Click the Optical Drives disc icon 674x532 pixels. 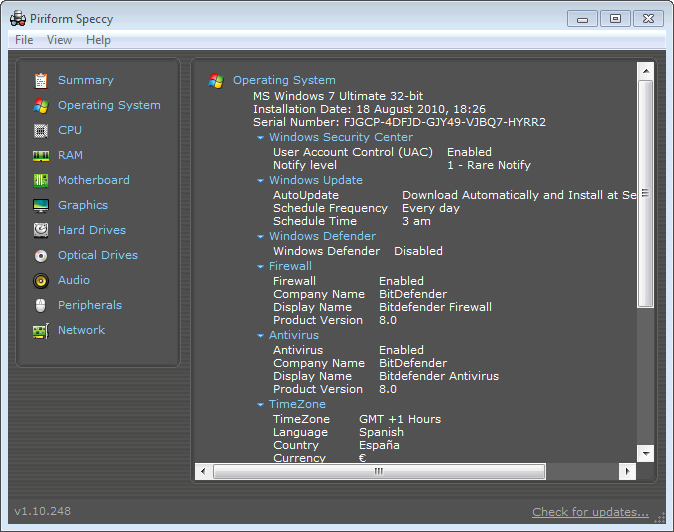[41, 256]
